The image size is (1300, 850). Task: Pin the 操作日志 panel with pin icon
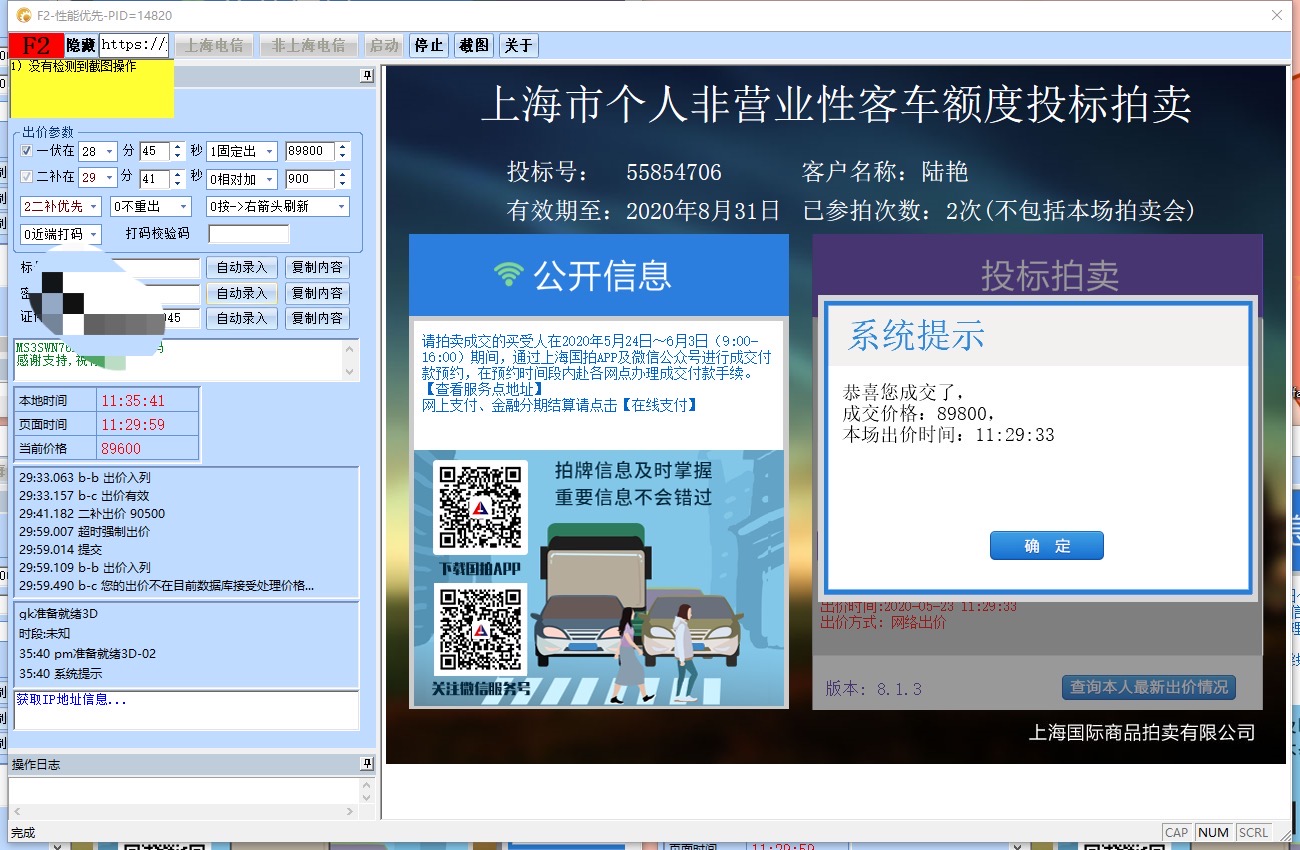(366, 764)
